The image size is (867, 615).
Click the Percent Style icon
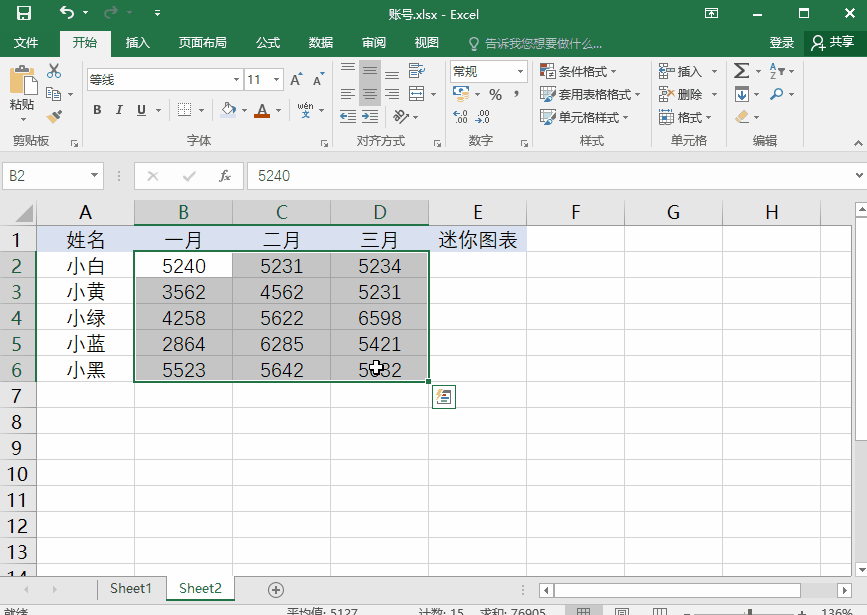point(495,94)
